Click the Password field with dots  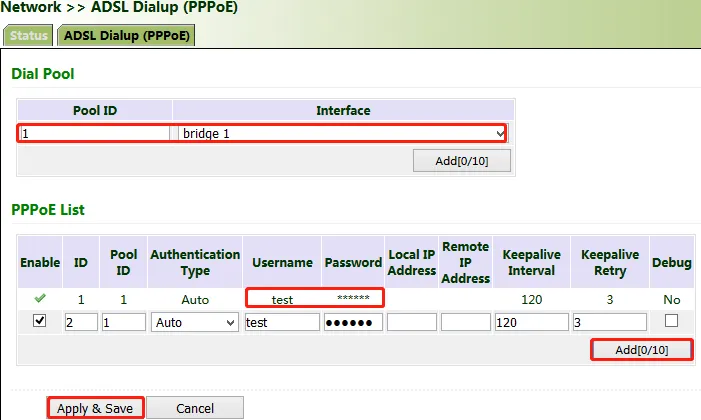click(x=353, y=322)
